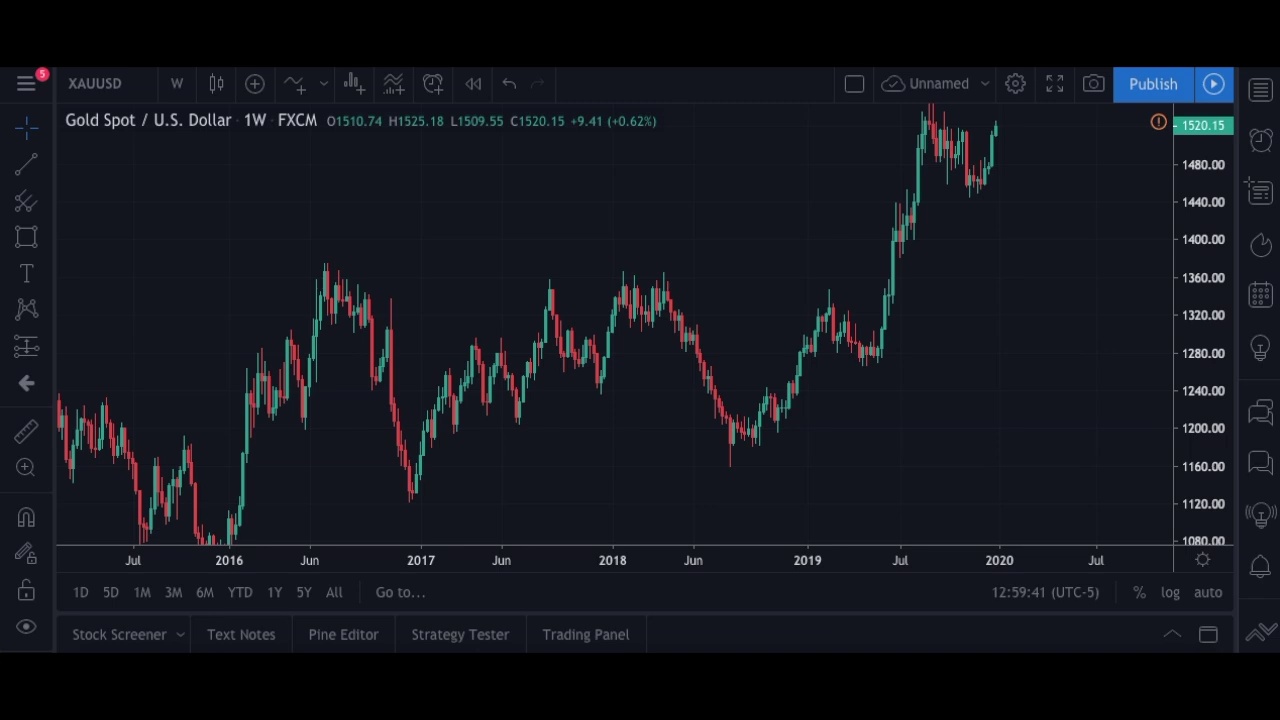1280x720 pixels.
Task: Toggle stay in drawing mode pencil-lock
Action: (26, 553)
